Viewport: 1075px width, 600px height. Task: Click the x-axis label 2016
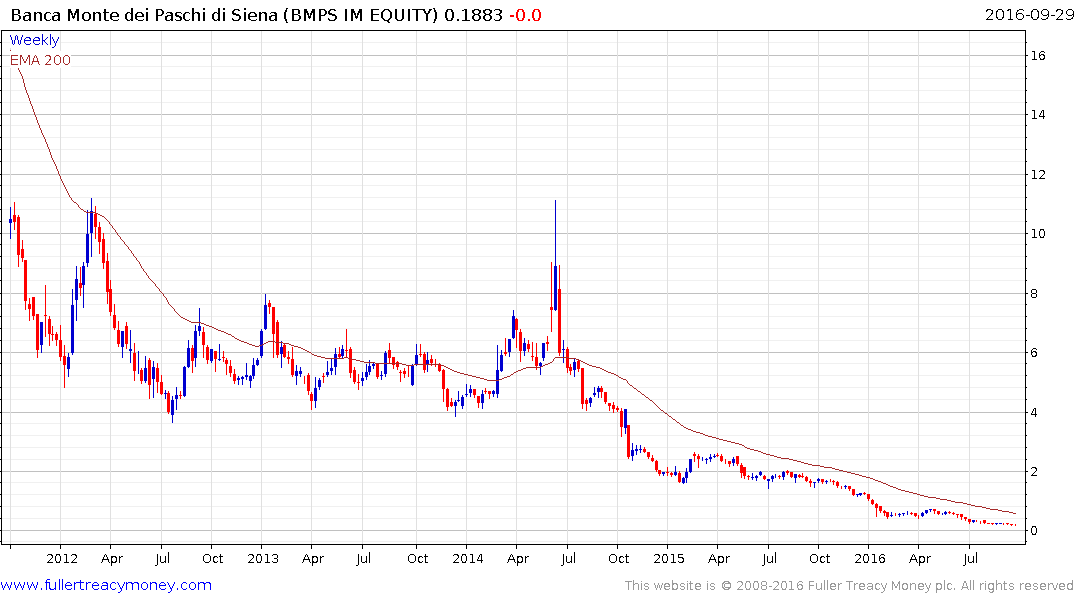[870, 558]
